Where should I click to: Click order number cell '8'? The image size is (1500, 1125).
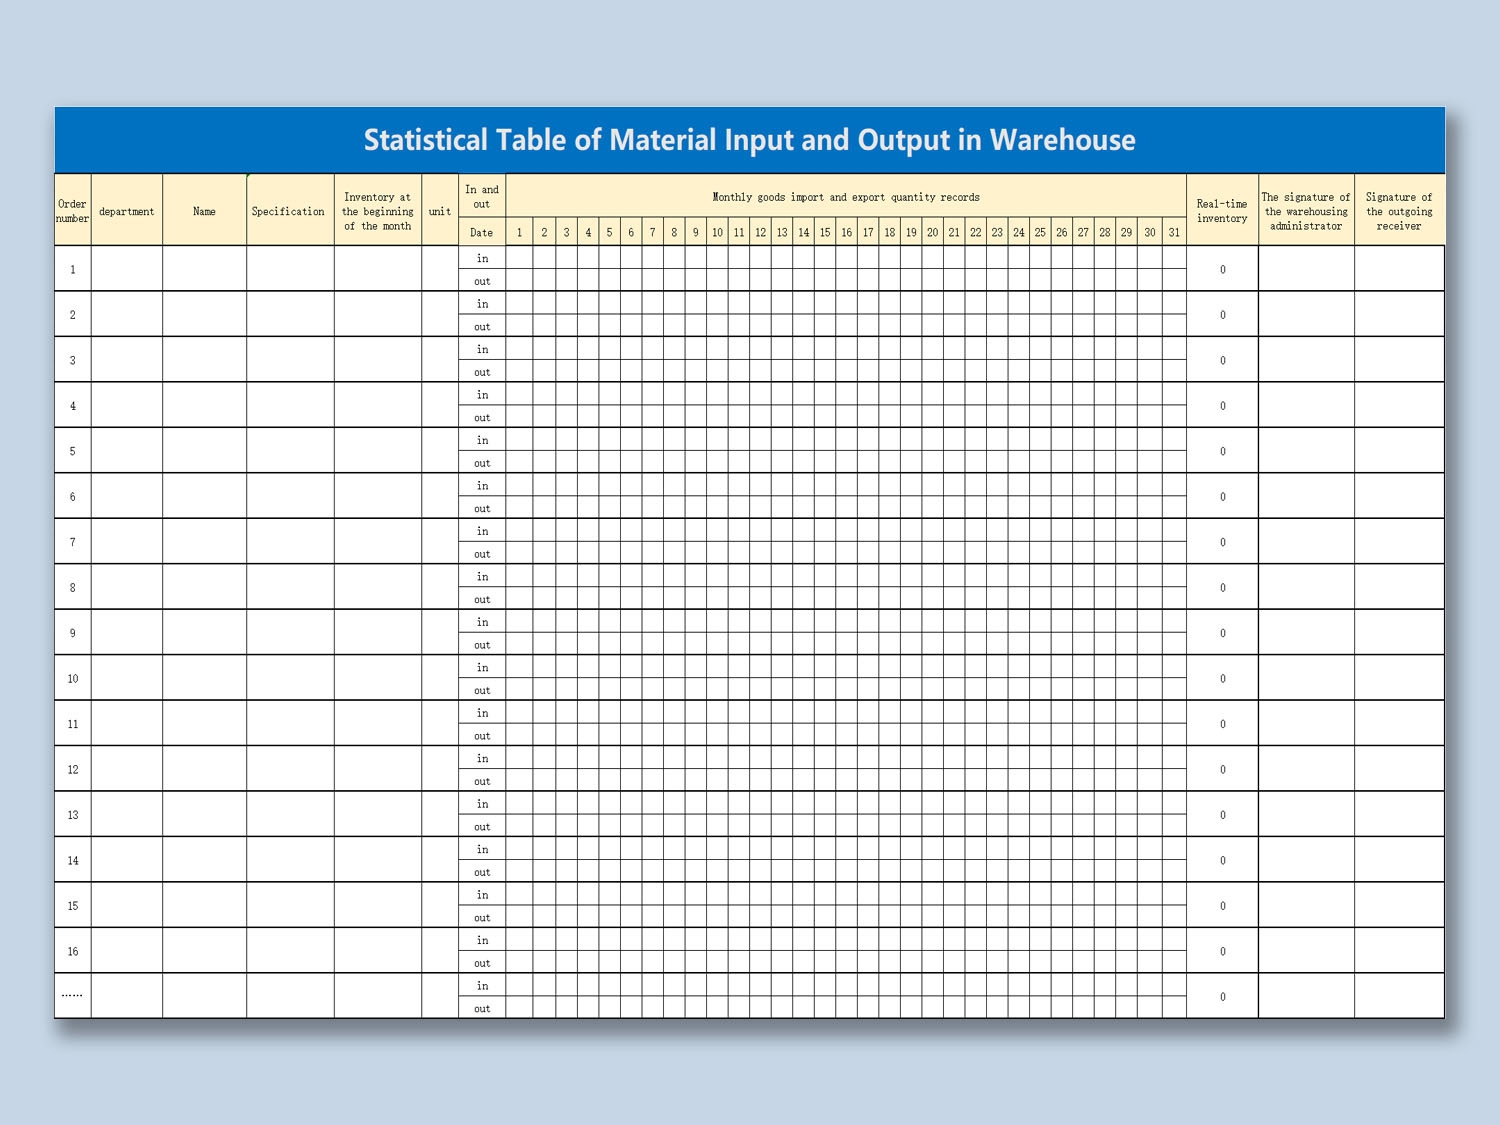(x=73, y=587)
